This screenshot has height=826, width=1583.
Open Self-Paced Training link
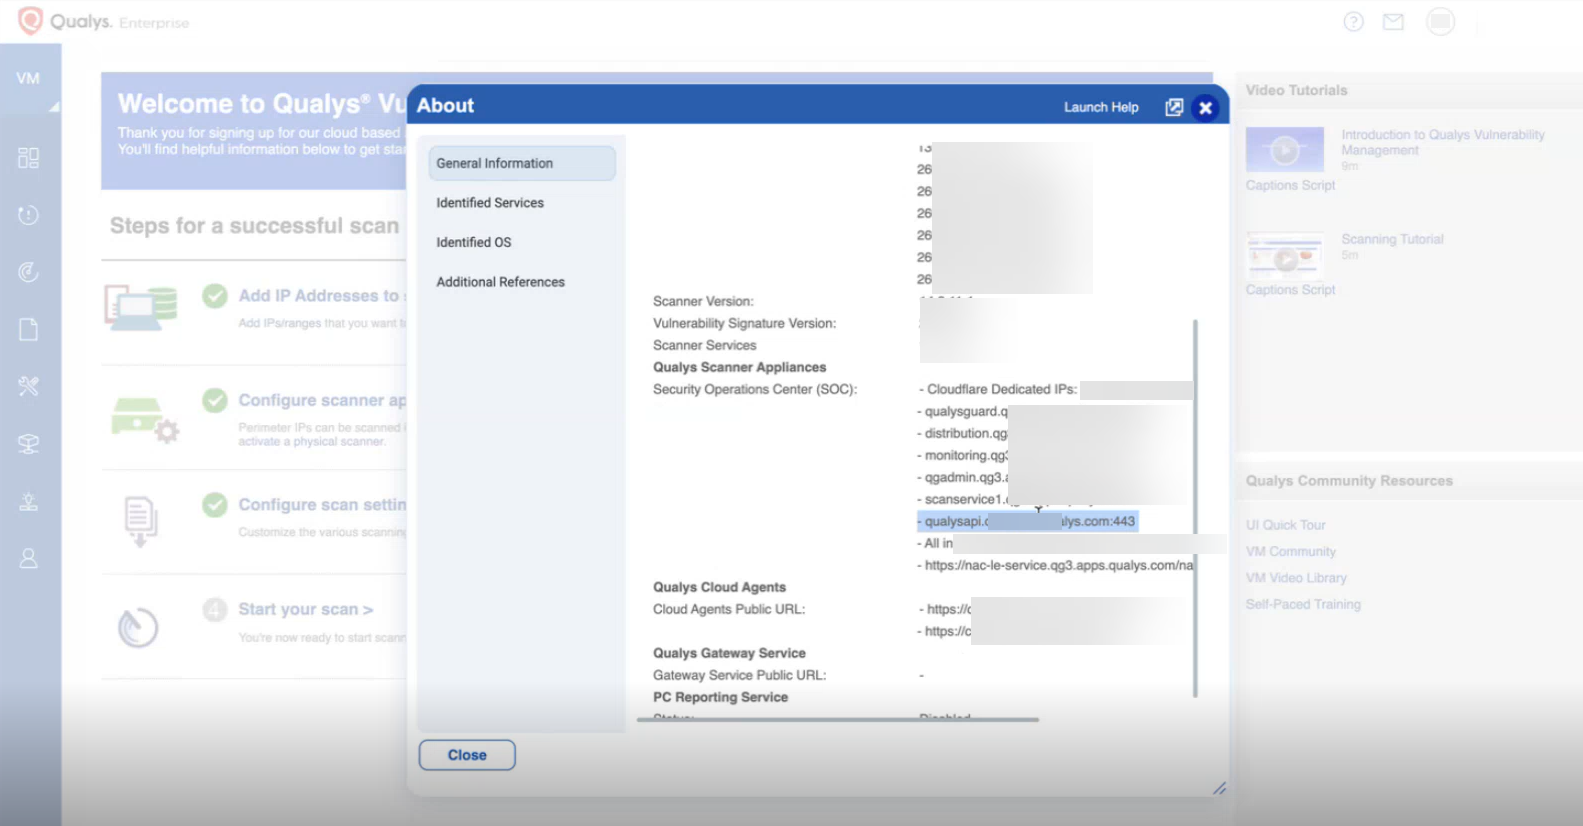pyautogui.click(x=1303, y=604)
